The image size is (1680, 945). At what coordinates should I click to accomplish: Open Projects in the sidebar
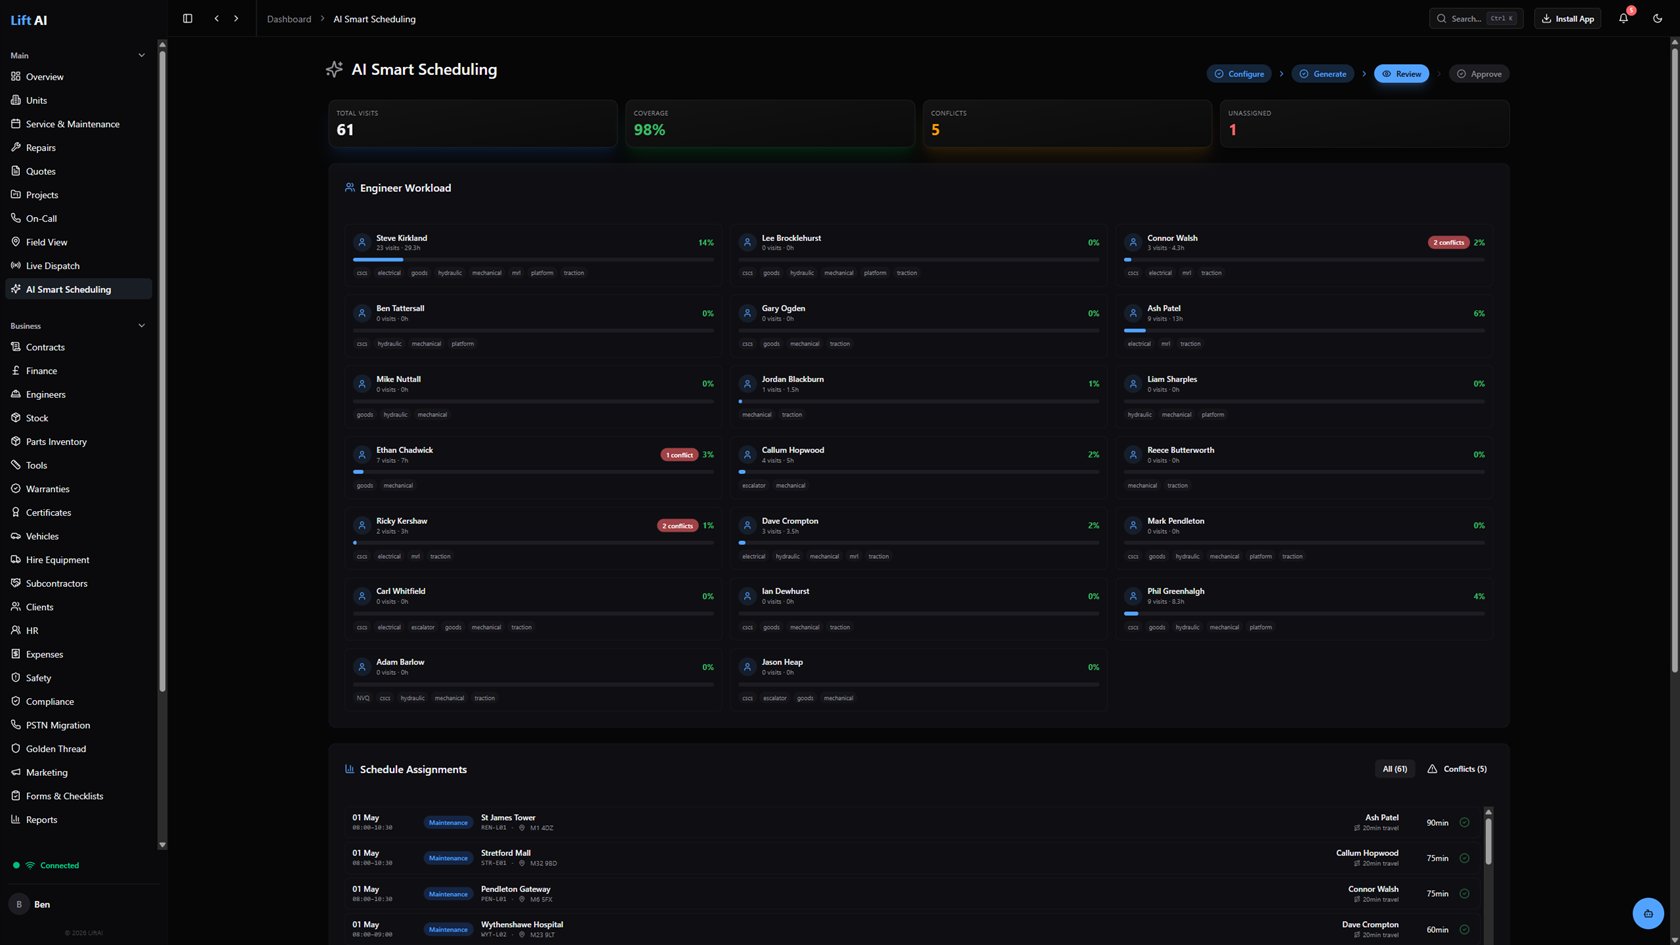(x=79, y=195)
